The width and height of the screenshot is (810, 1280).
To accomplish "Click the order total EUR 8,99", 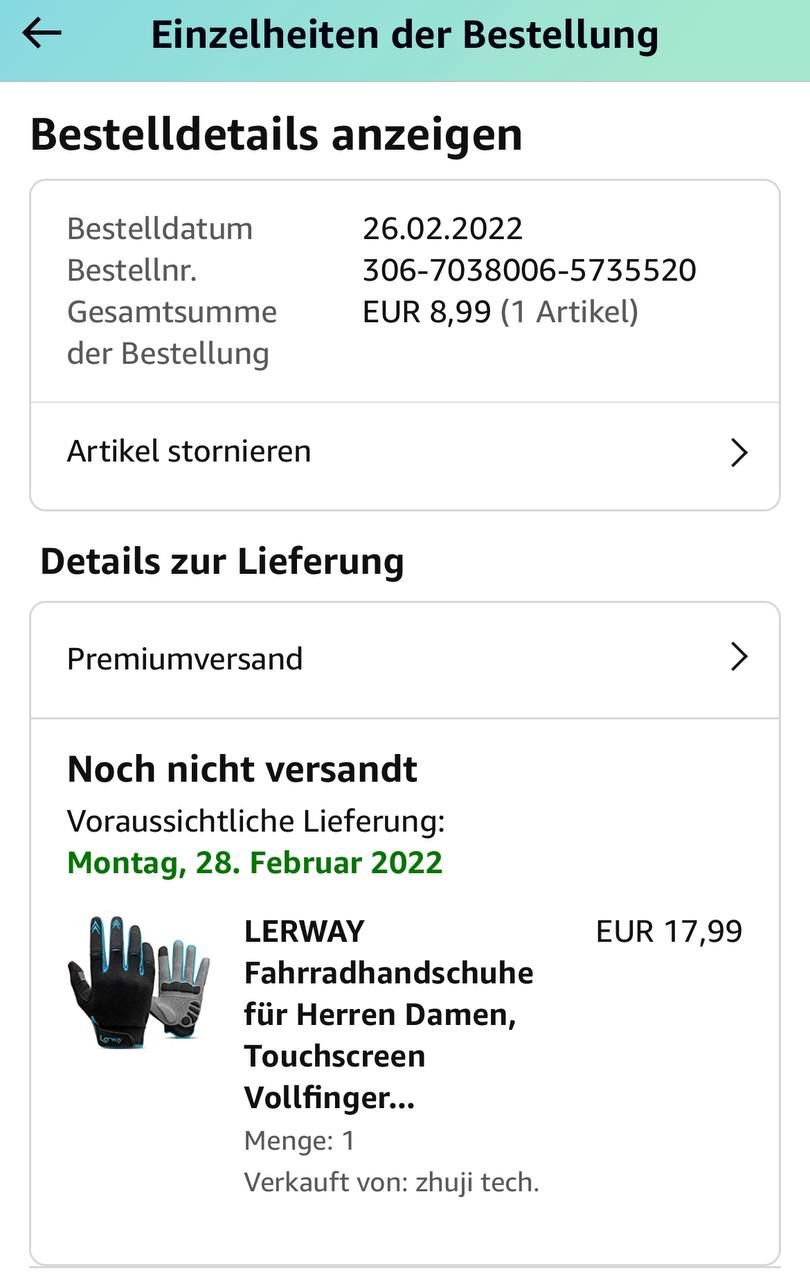I will click(427, 312).
